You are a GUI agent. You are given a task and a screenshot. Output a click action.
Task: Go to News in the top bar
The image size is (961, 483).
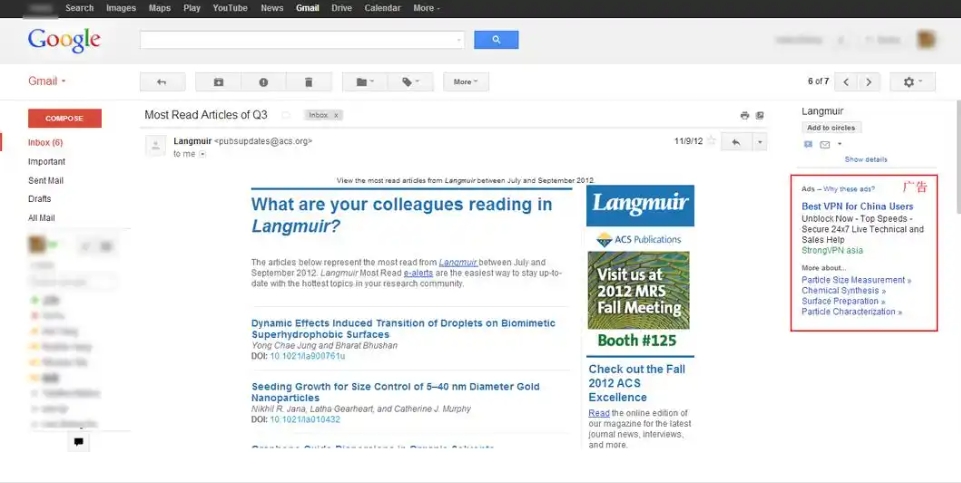click(x=272, y=8)
